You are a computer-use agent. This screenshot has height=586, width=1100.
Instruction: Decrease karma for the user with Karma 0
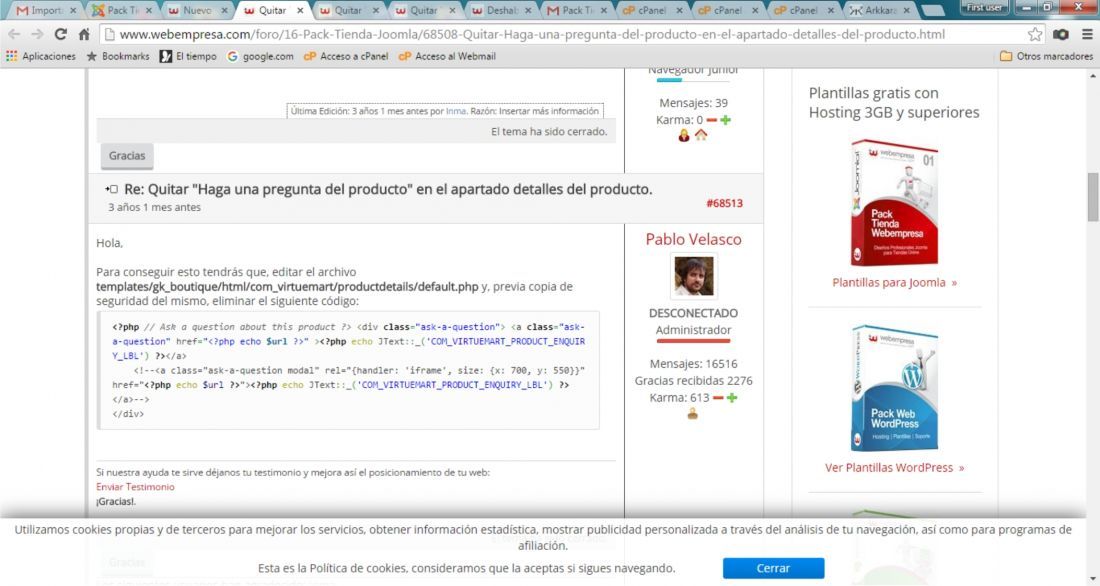coord(712,120)
